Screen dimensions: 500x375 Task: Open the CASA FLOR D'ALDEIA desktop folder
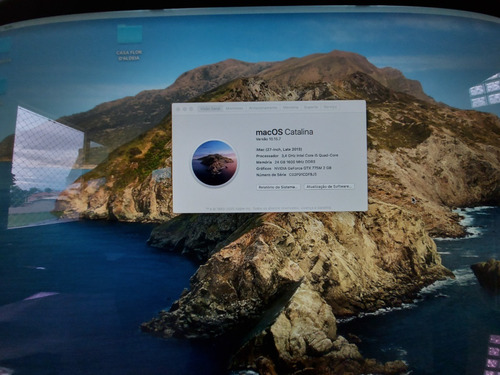click(x=130, y=43)
